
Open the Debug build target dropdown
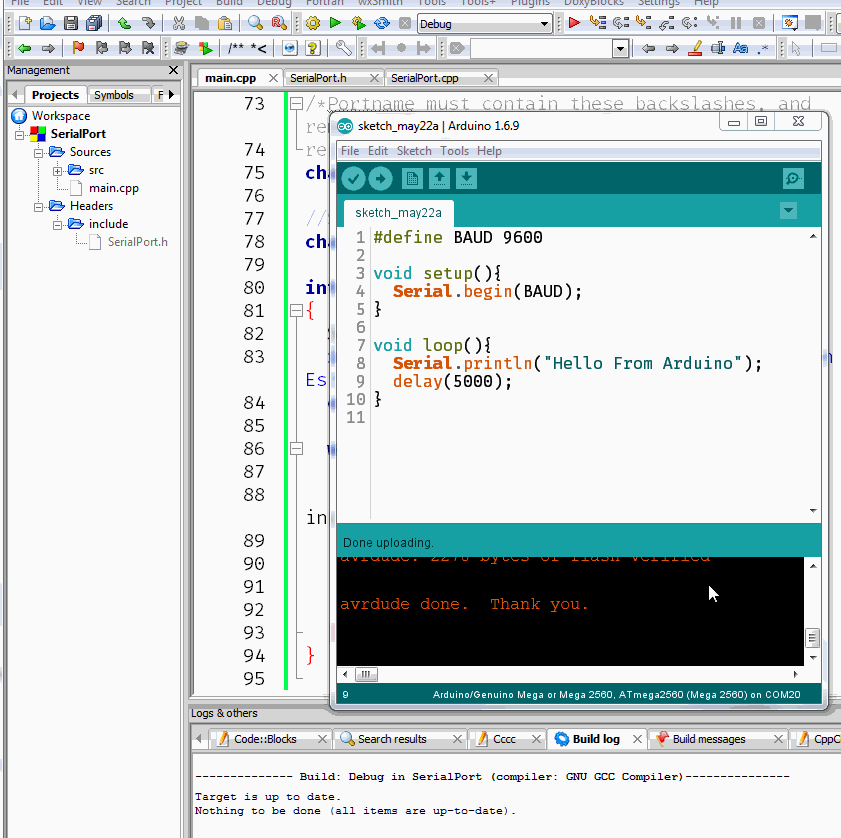(544, 23)
